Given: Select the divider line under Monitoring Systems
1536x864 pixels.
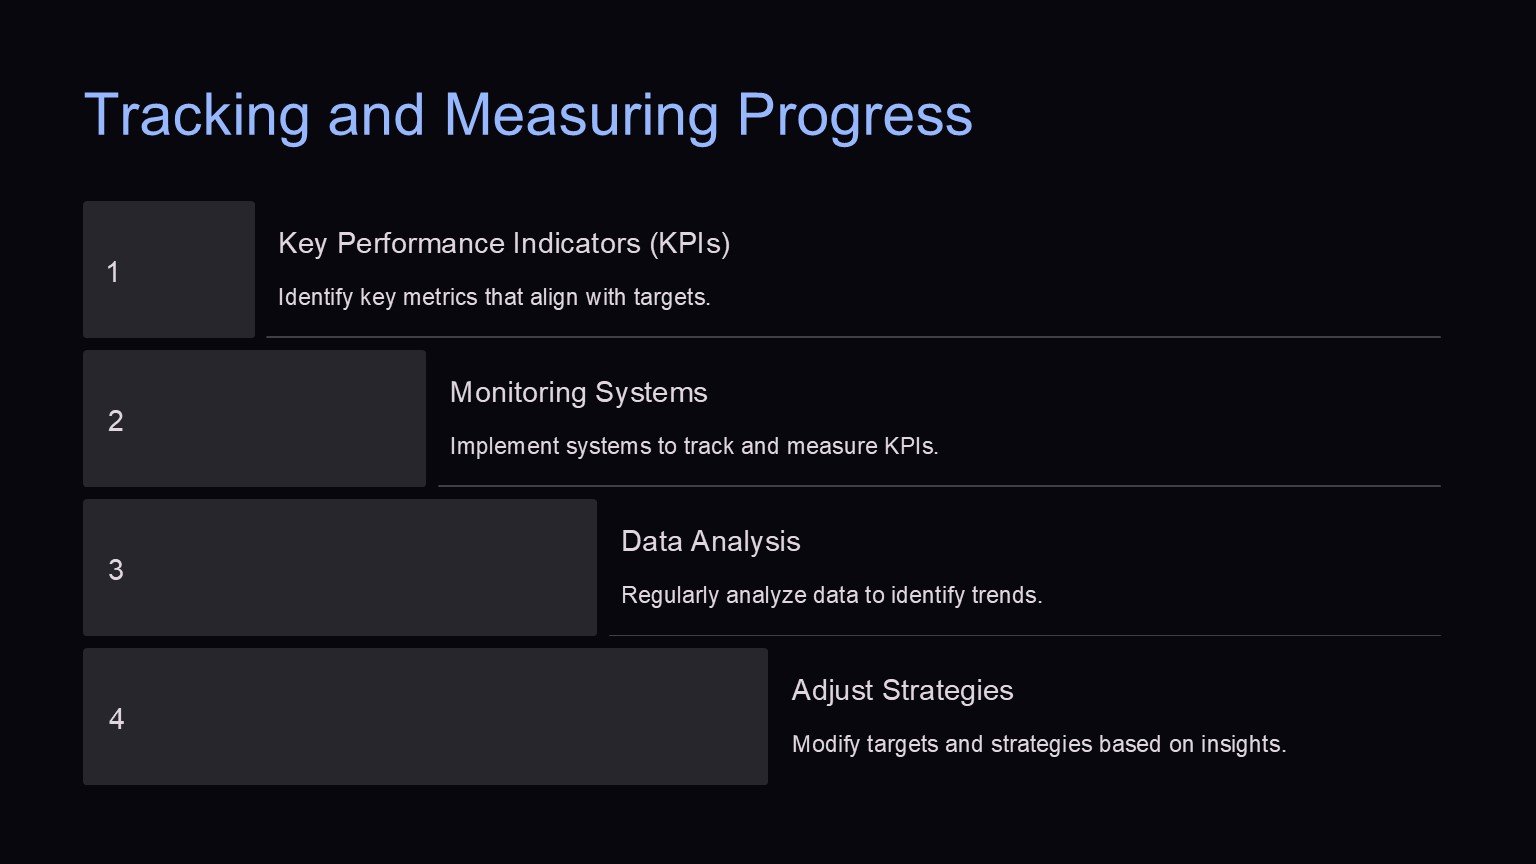Looking at the screenshot, I should pos(939,486).
